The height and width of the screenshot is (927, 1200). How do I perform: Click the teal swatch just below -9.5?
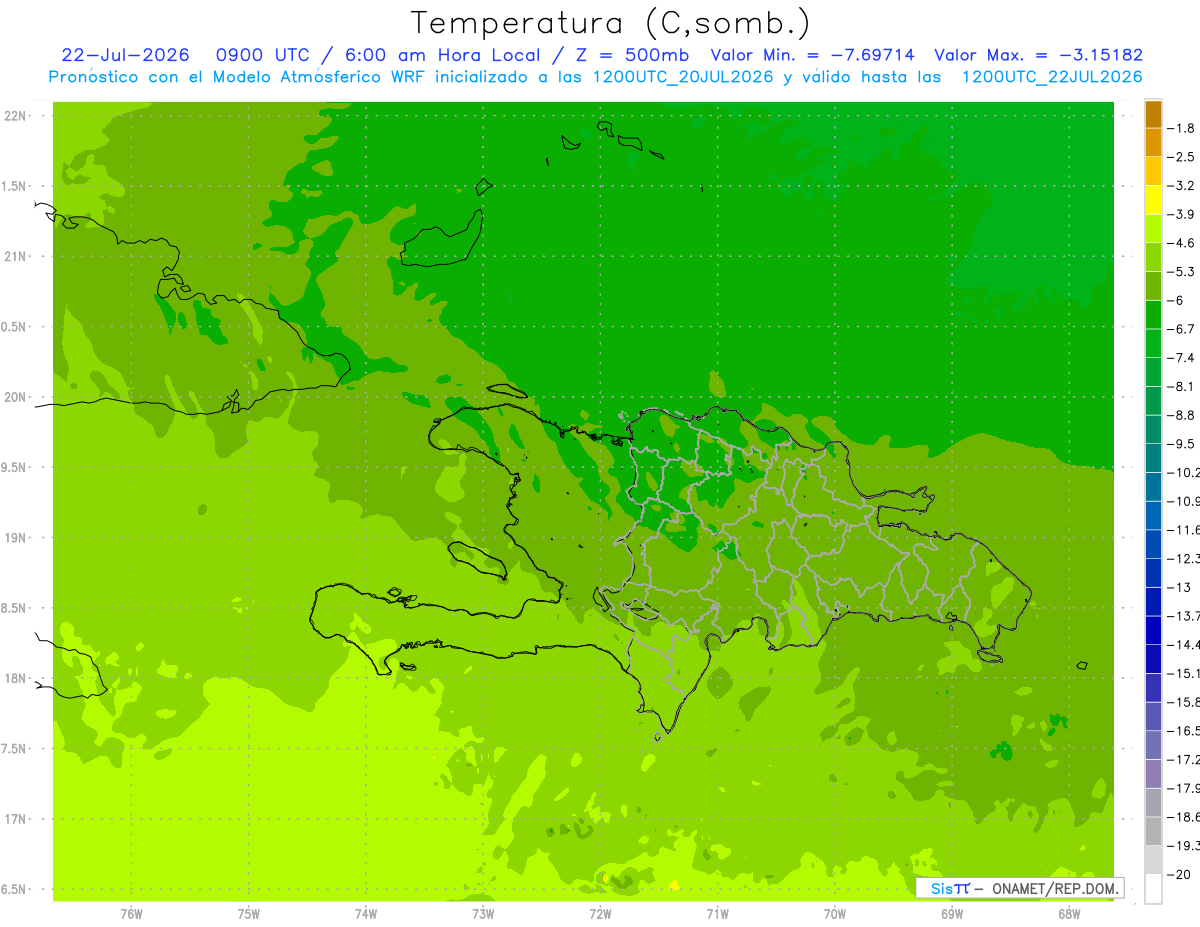click(1153, 458)
